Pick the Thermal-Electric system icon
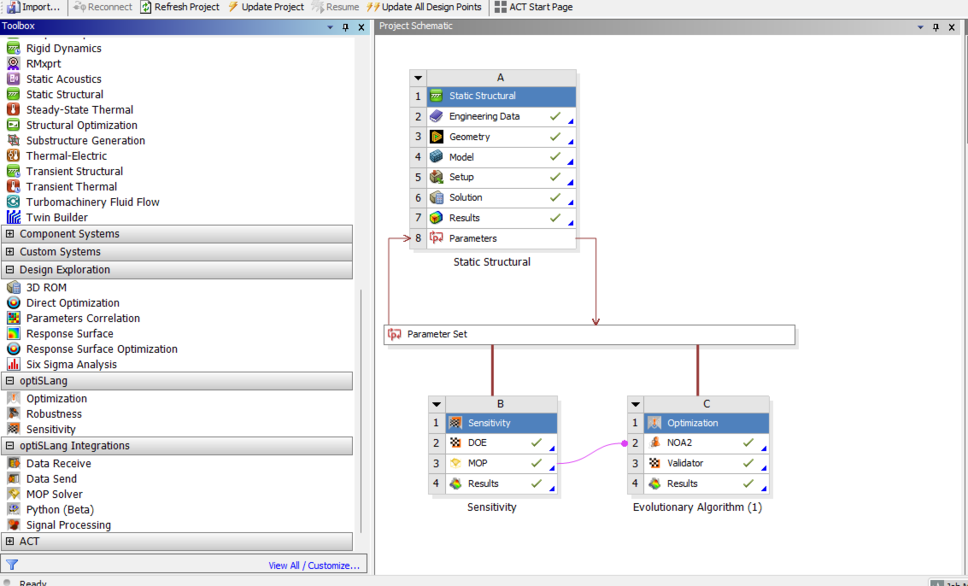 [13, 156]
